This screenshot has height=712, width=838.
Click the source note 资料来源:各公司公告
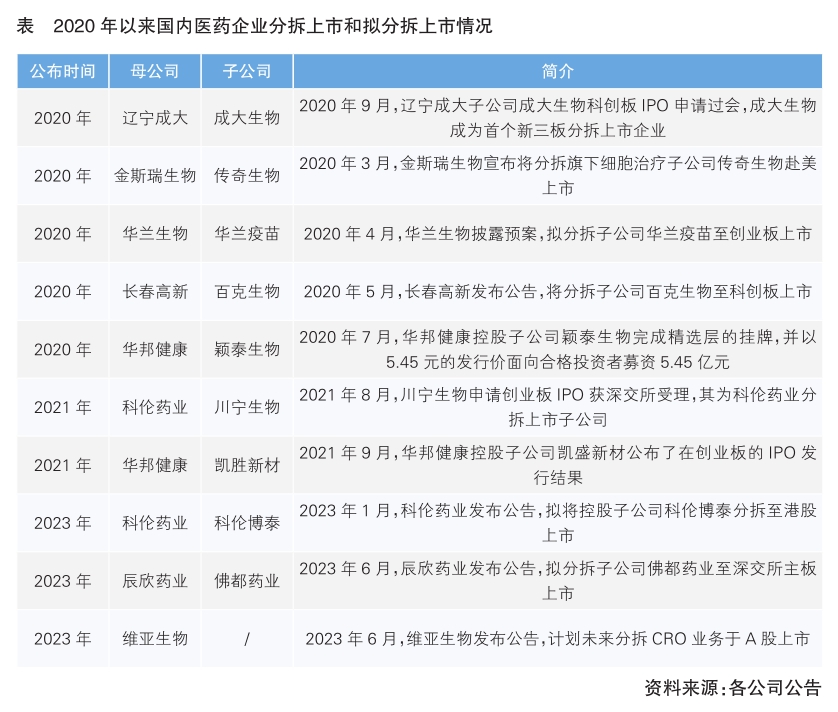[732, 687]
